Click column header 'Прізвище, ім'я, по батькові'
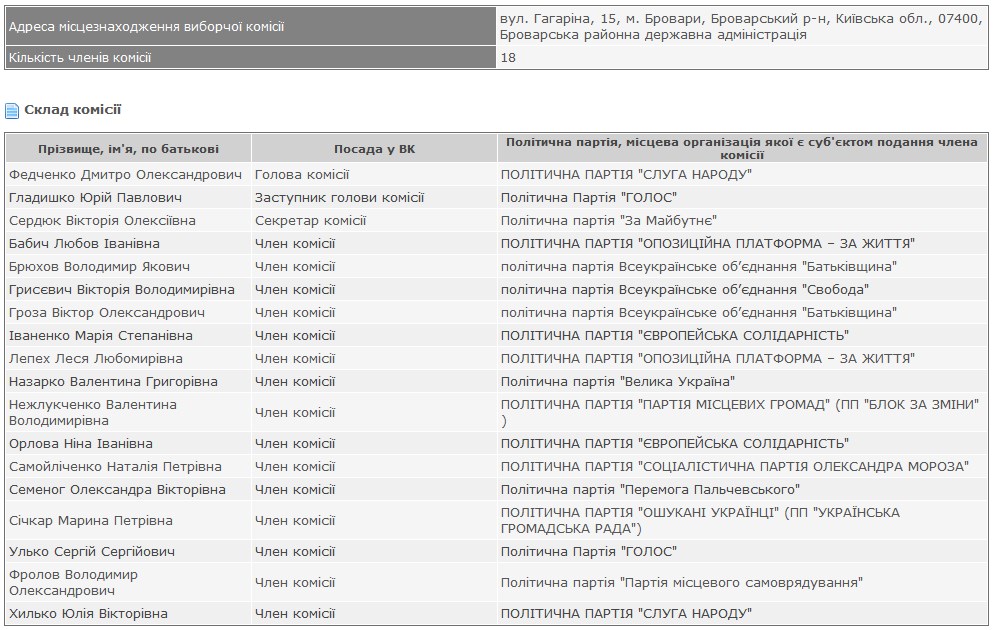Screen dimensions: 993x630 [129, 149]
